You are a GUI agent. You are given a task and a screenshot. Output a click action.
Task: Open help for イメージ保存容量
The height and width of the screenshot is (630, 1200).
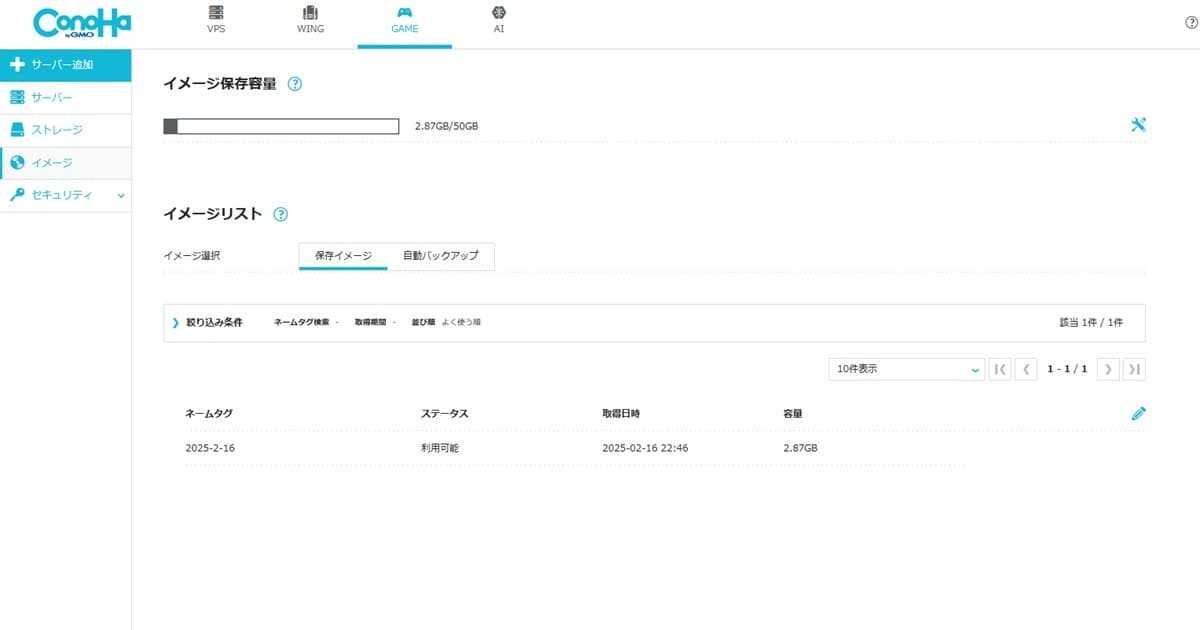coord(294,84)
